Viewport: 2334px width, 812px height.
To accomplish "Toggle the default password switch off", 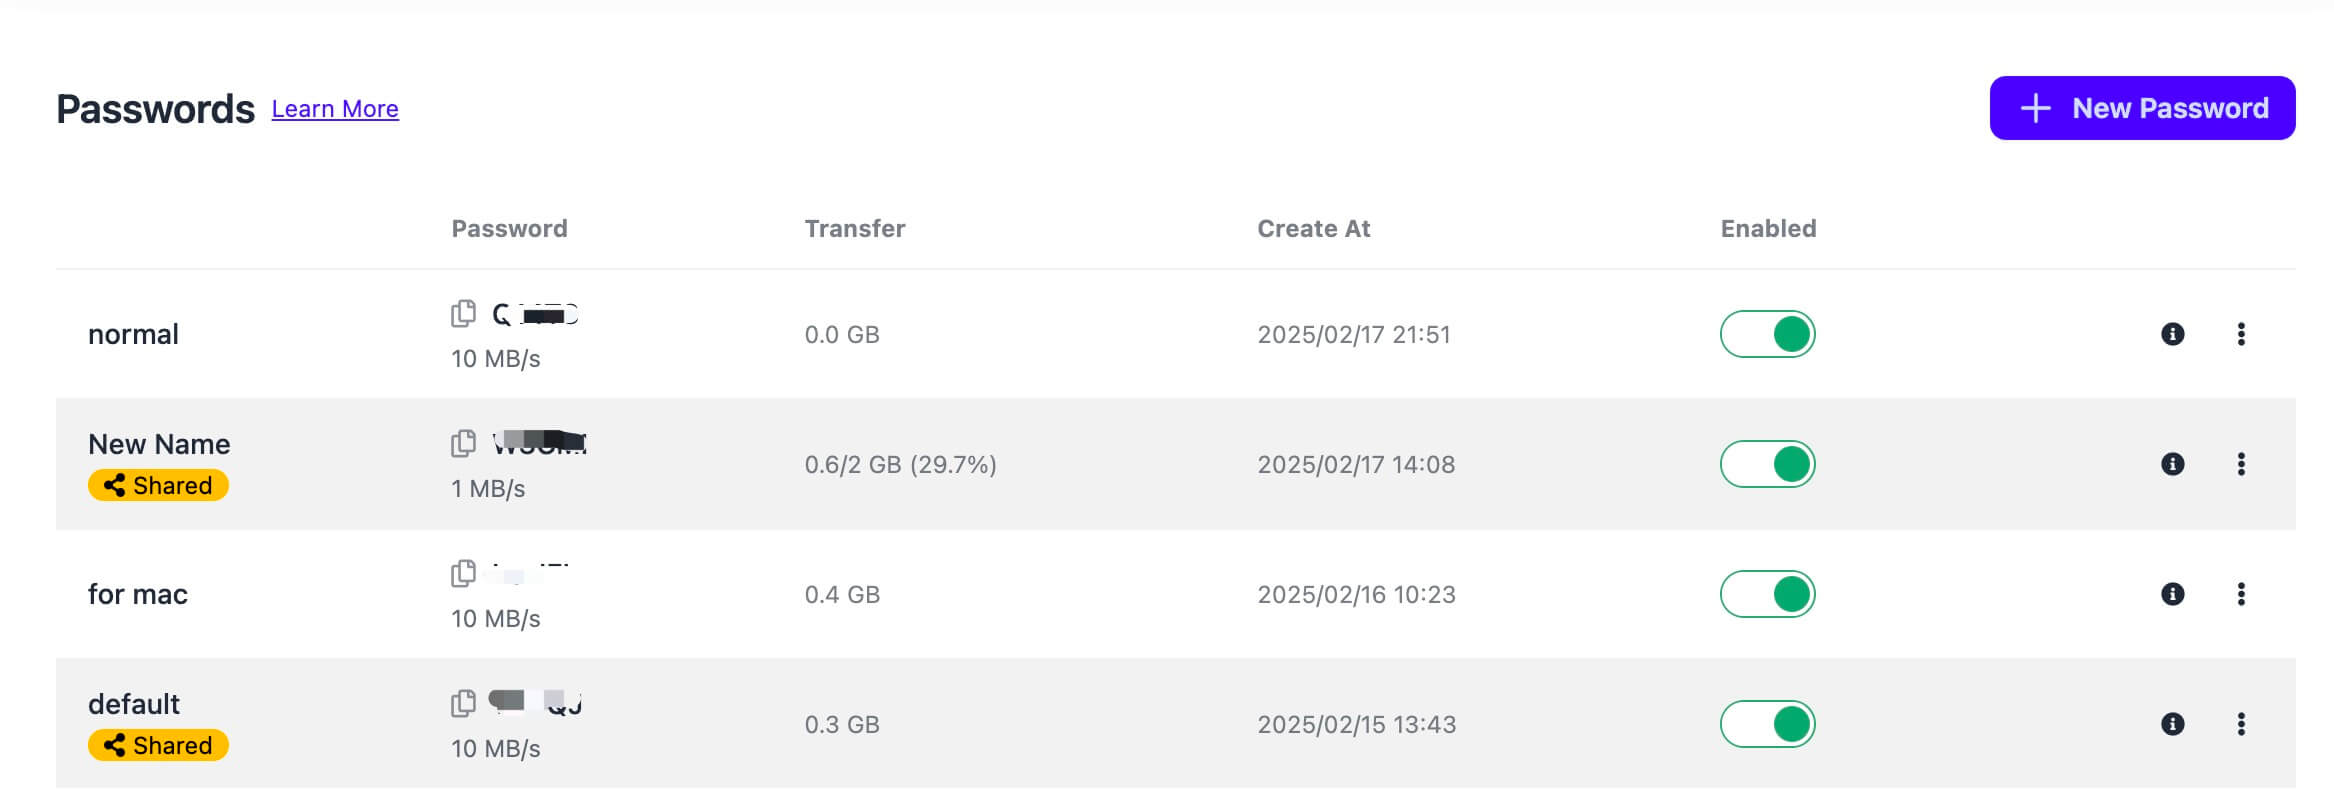I will click(1767, 723).
